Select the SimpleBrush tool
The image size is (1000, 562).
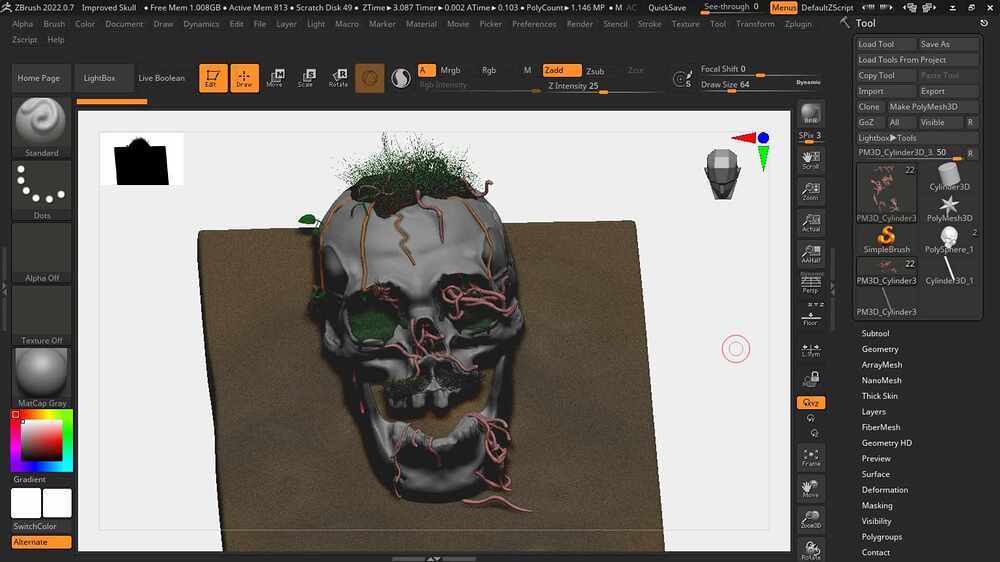click(886, 240)
